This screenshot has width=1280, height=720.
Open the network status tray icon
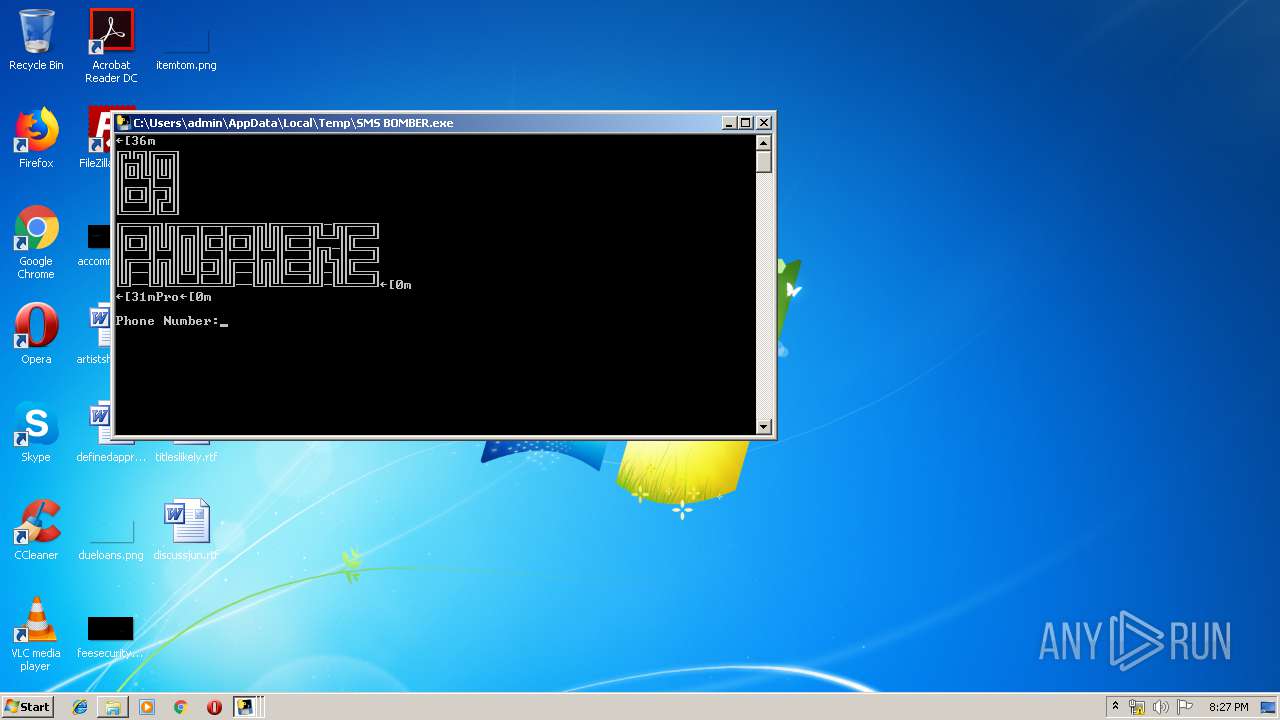click(1137, 707)
